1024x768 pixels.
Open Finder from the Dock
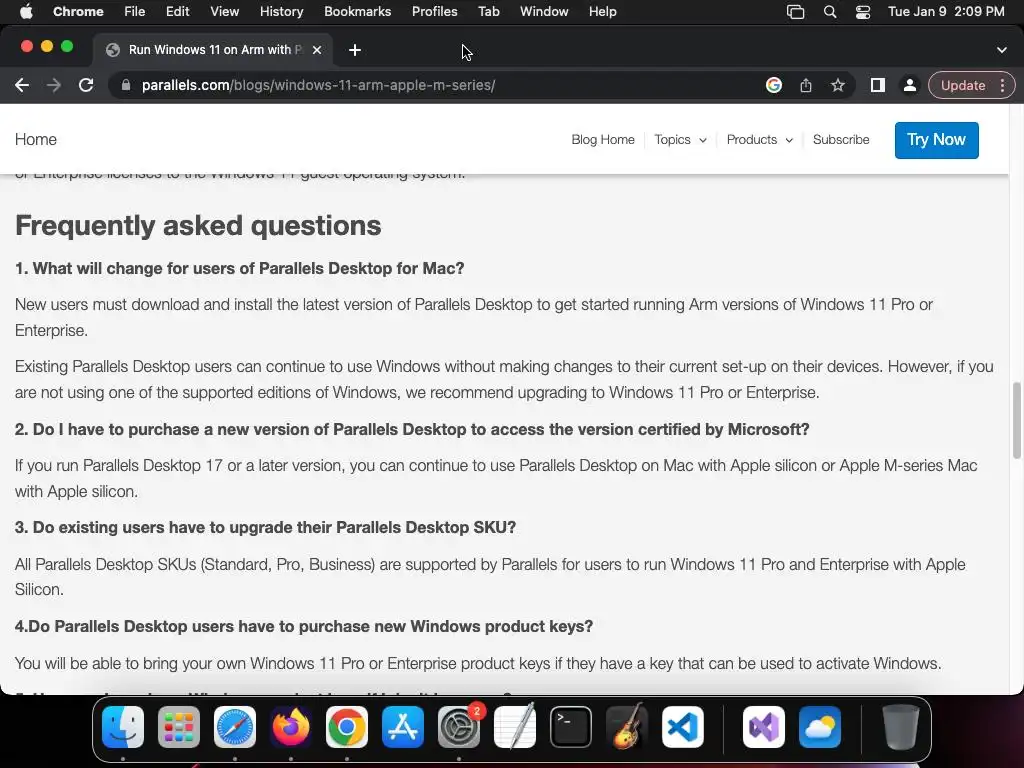(x=123, y=727)
